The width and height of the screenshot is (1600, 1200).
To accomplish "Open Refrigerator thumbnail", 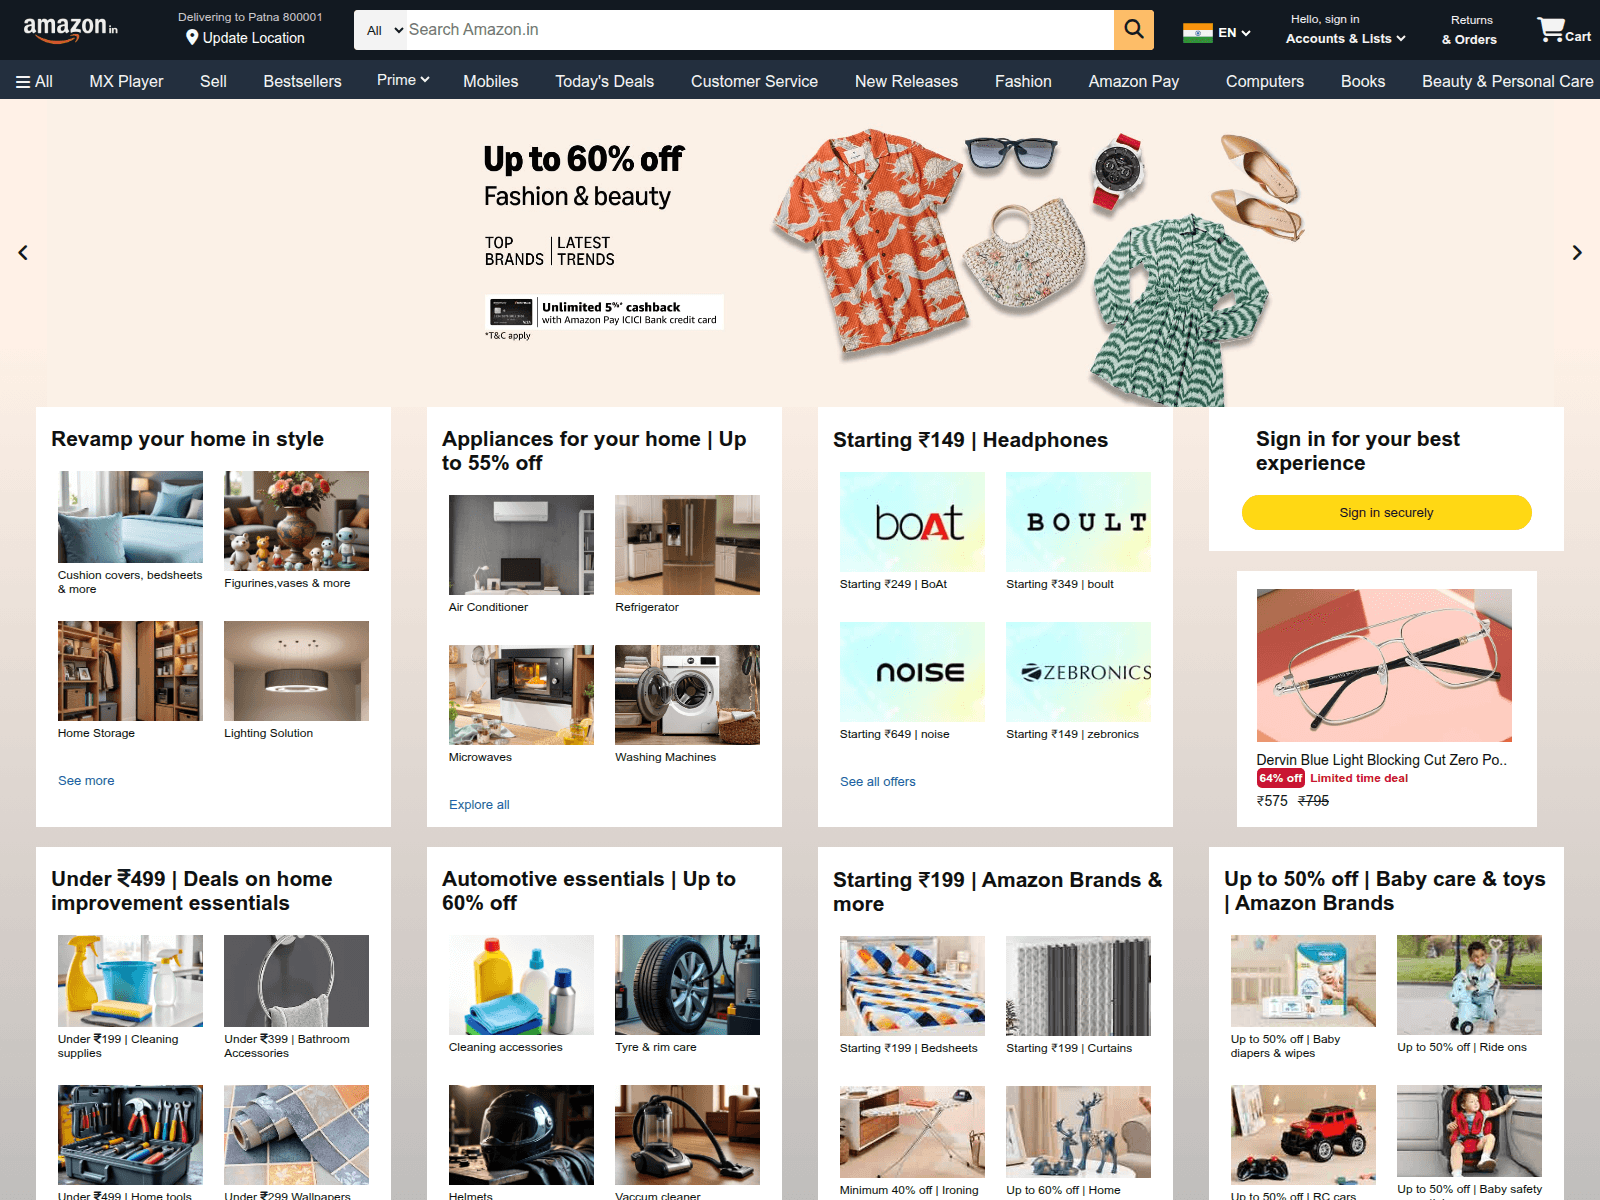I will [687, 545].
